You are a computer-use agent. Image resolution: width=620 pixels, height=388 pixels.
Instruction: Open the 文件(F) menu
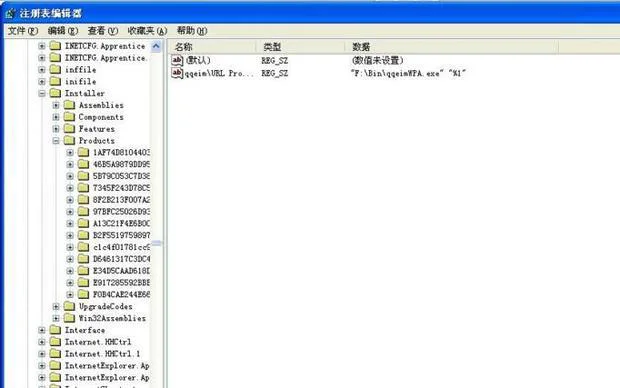coord(23,31)
